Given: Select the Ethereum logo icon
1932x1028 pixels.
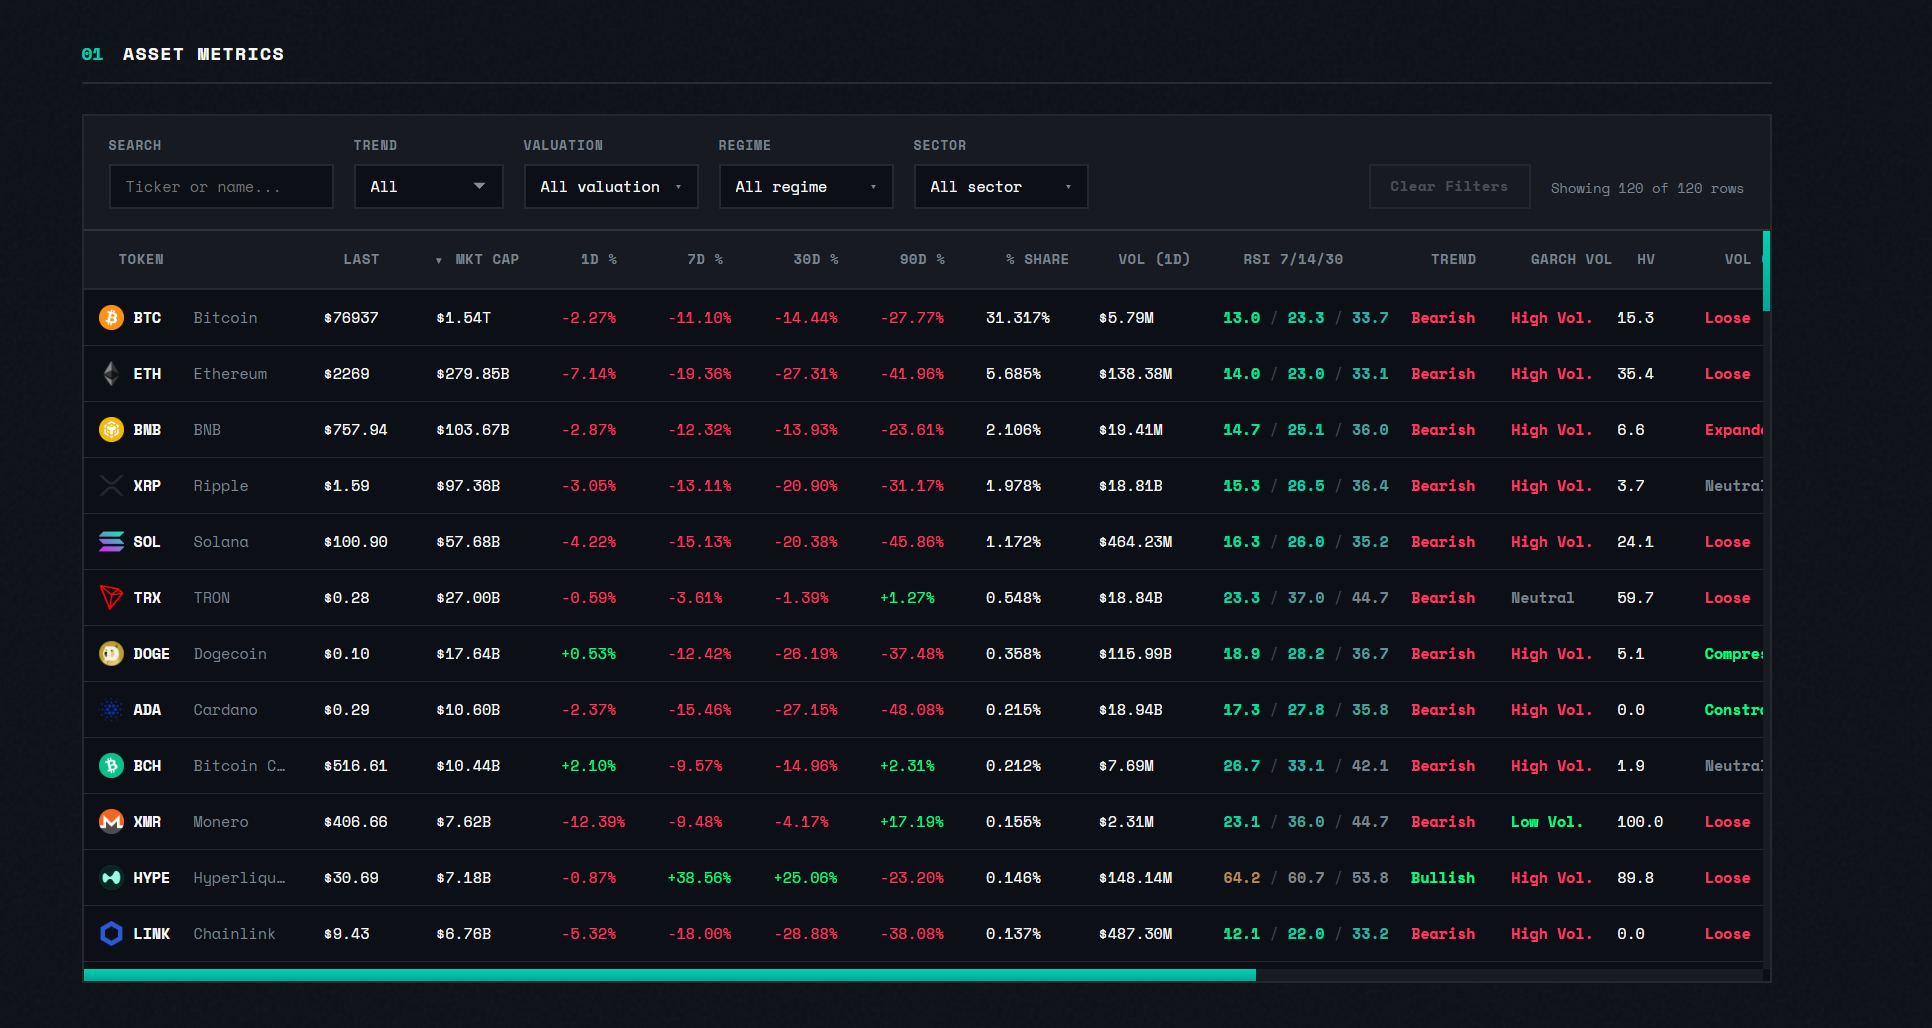Looking at the screenshot, I should coord(110,373).
